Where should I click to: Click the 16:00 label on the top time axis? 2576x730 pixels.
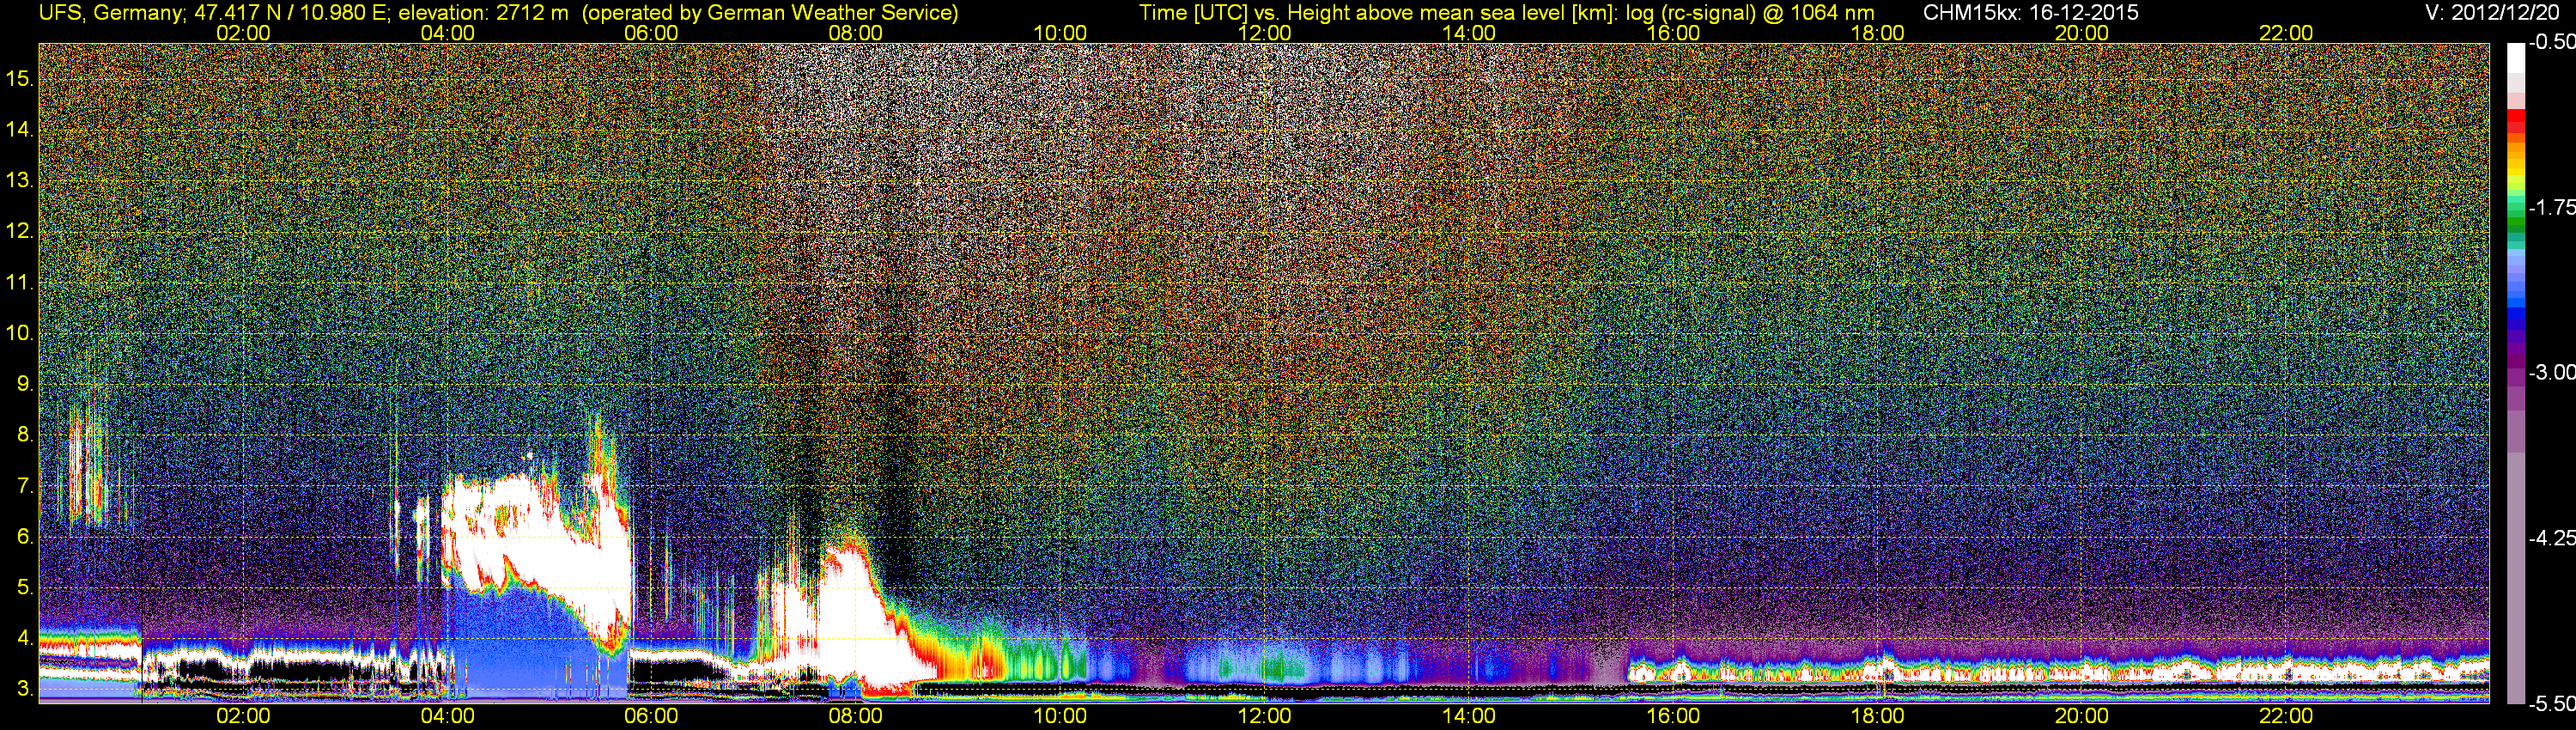[1673, 33]
